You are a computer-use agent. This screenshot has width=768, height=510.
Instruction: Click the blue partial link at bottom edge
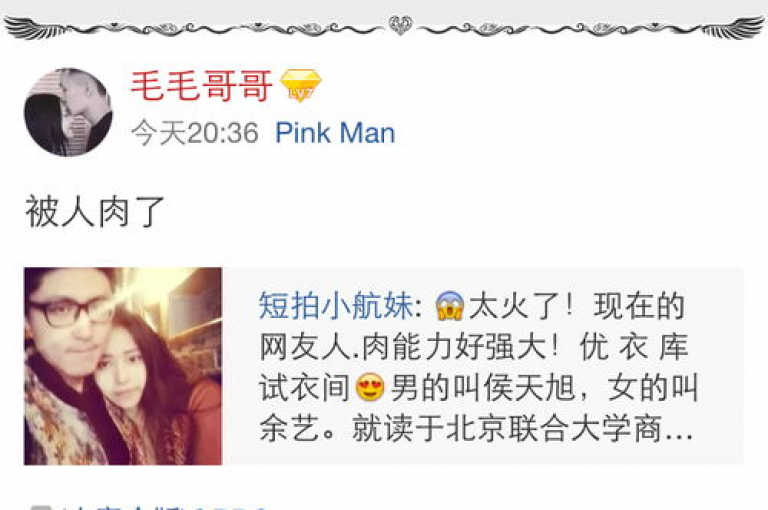pyautogui.click(x=230, y=508)
